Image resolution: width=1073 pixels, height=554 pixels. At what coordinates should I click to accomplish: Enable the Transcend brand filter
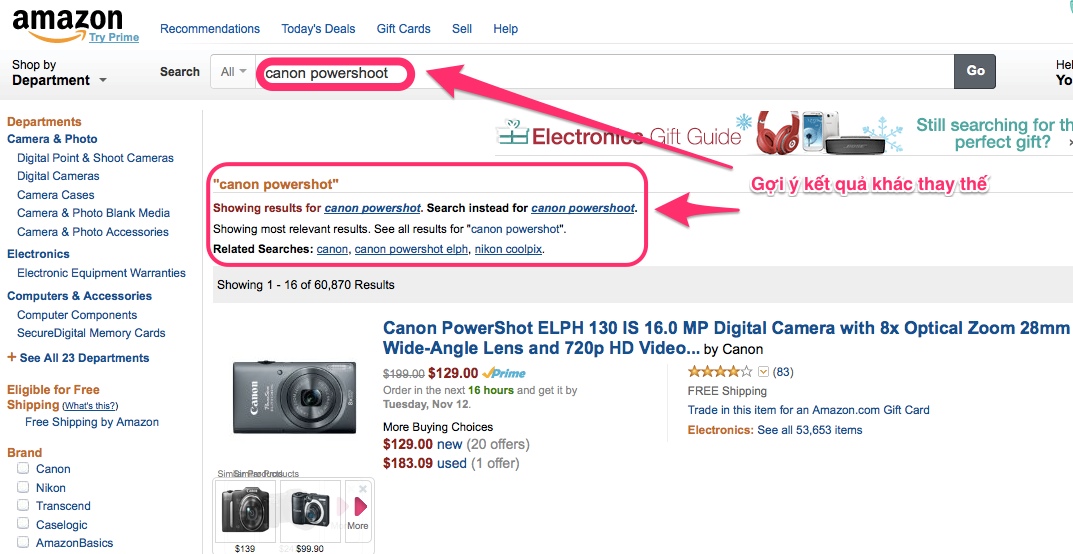(x=22, y=506)
